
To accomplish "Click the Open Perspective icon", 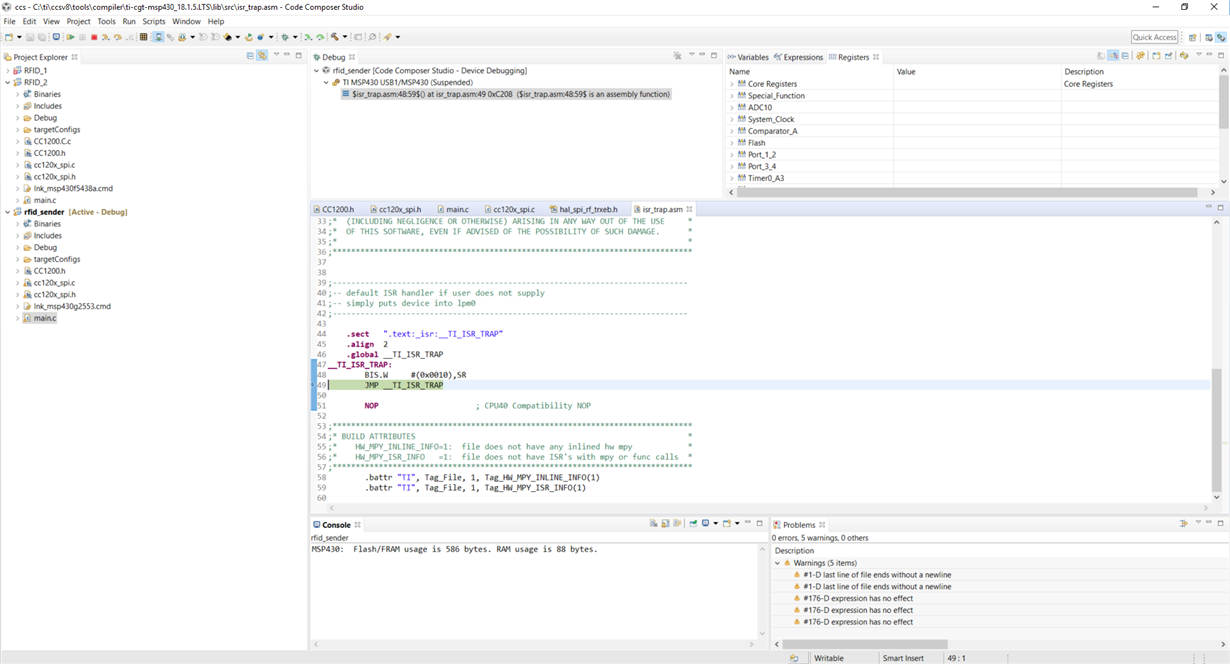I will (1193, 37).
